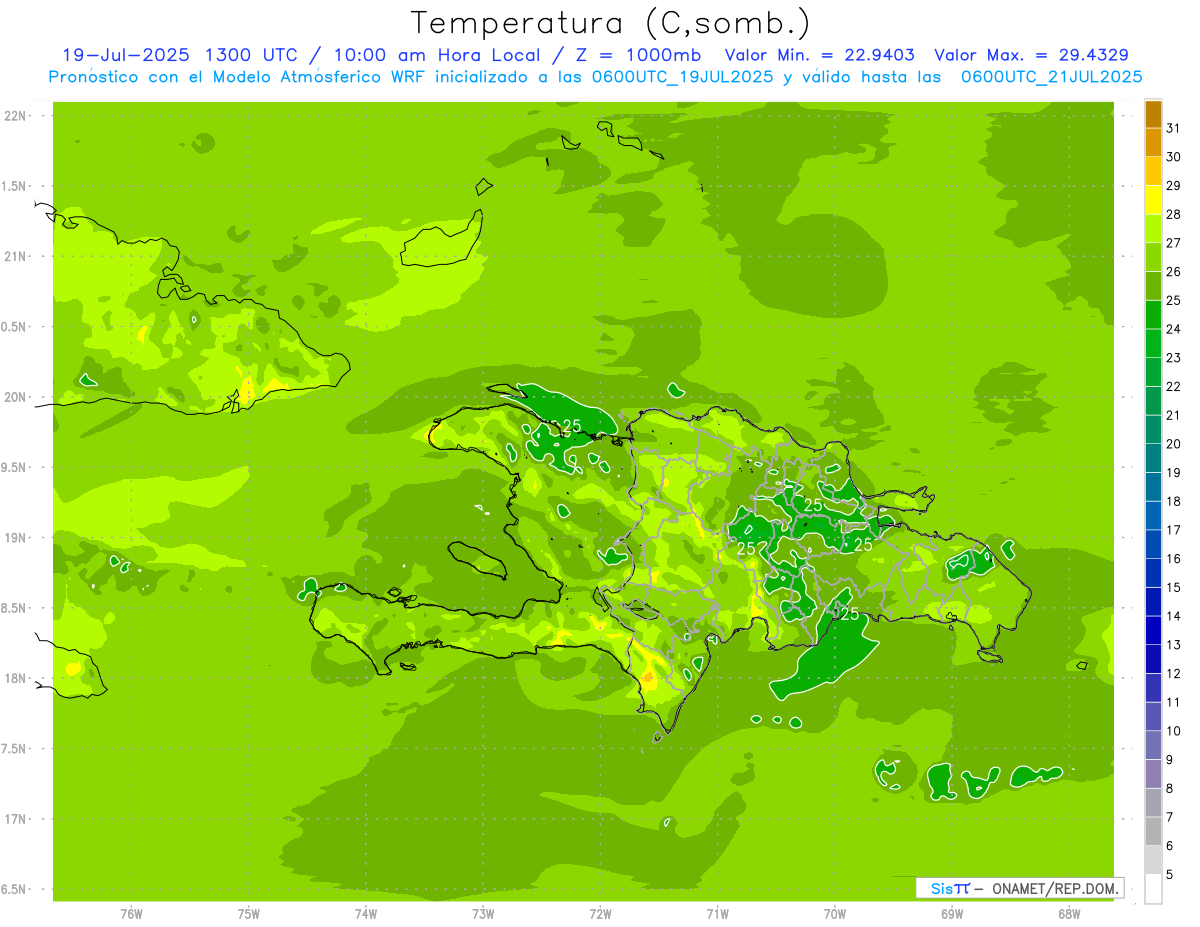Image resolution: width=1200 pixels, height=927 pixels.
Task: Click the "19N" latitude axis label
Action: 14,538
